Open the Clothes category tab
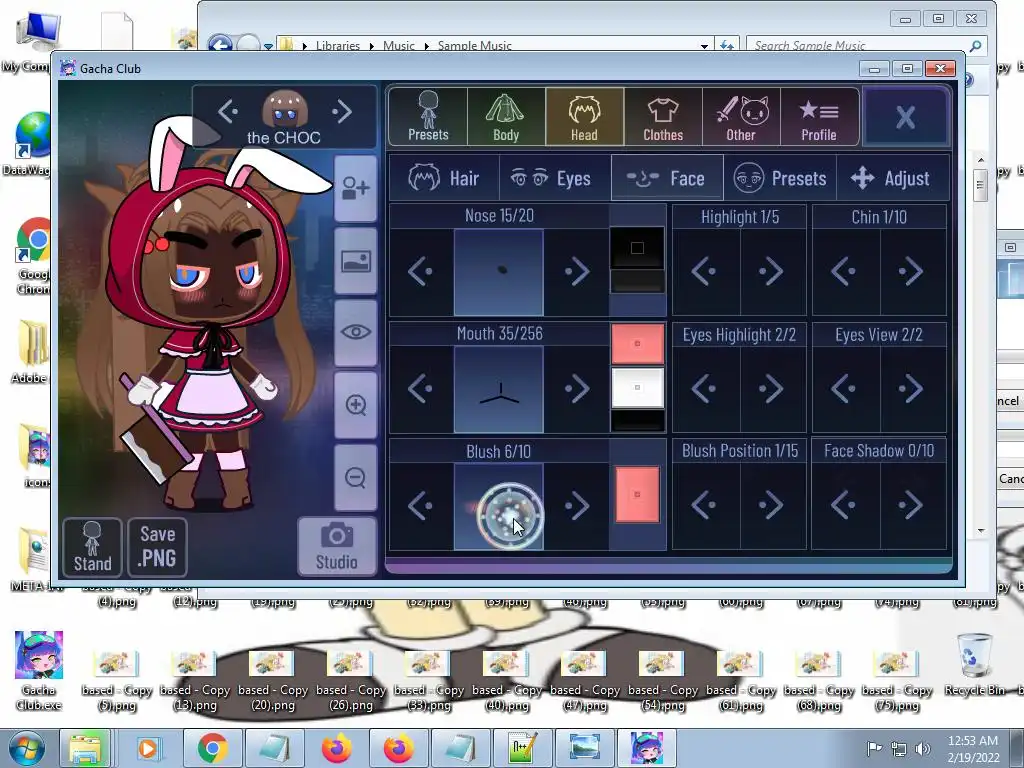Viewport: 1024px width, 768px height. pyautogui.click(x=663, y=117)
